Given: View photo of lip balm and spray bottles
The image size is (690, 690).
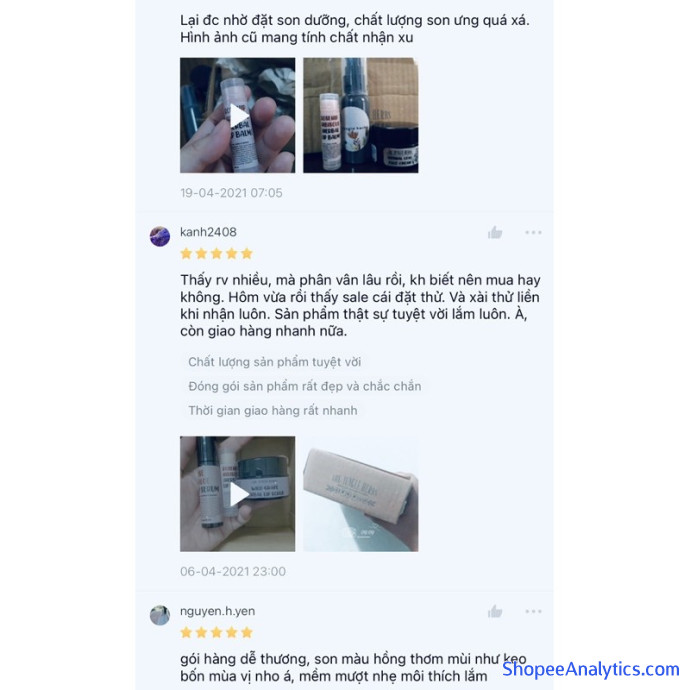Looking at the screenshot, I should [361, 115].
